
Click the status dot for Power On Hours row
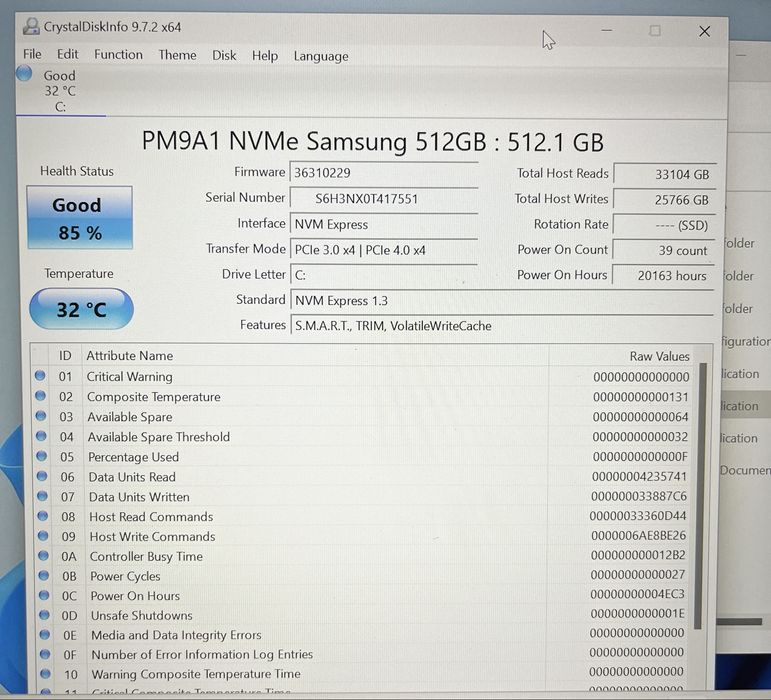[x=44, y=595]
